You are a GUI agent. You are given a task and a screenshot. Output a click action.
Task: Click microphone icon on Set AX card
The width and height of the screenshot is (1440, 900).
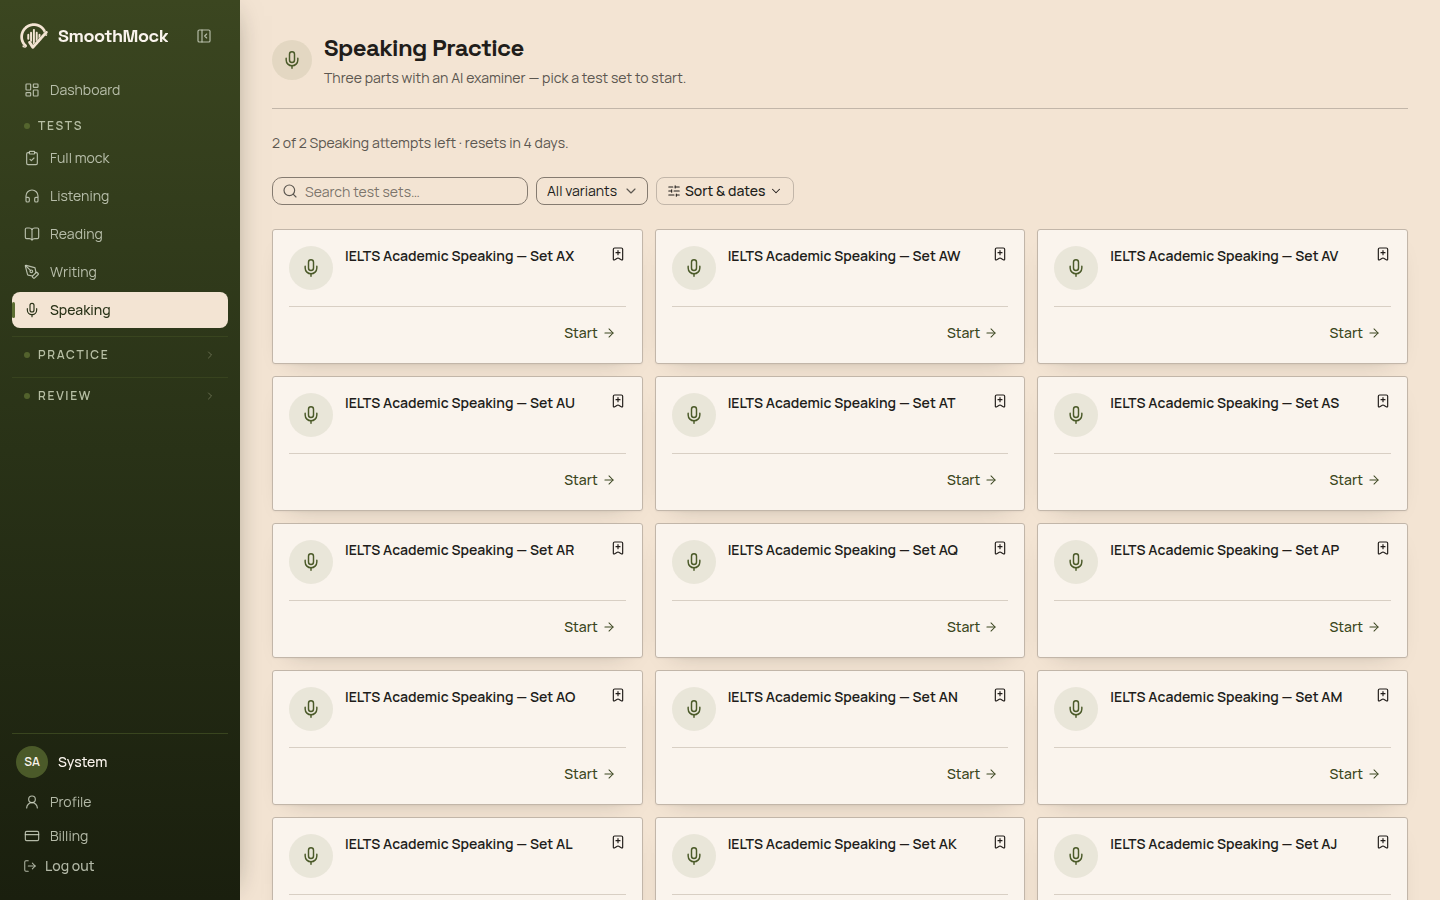[x=311, y=268]
